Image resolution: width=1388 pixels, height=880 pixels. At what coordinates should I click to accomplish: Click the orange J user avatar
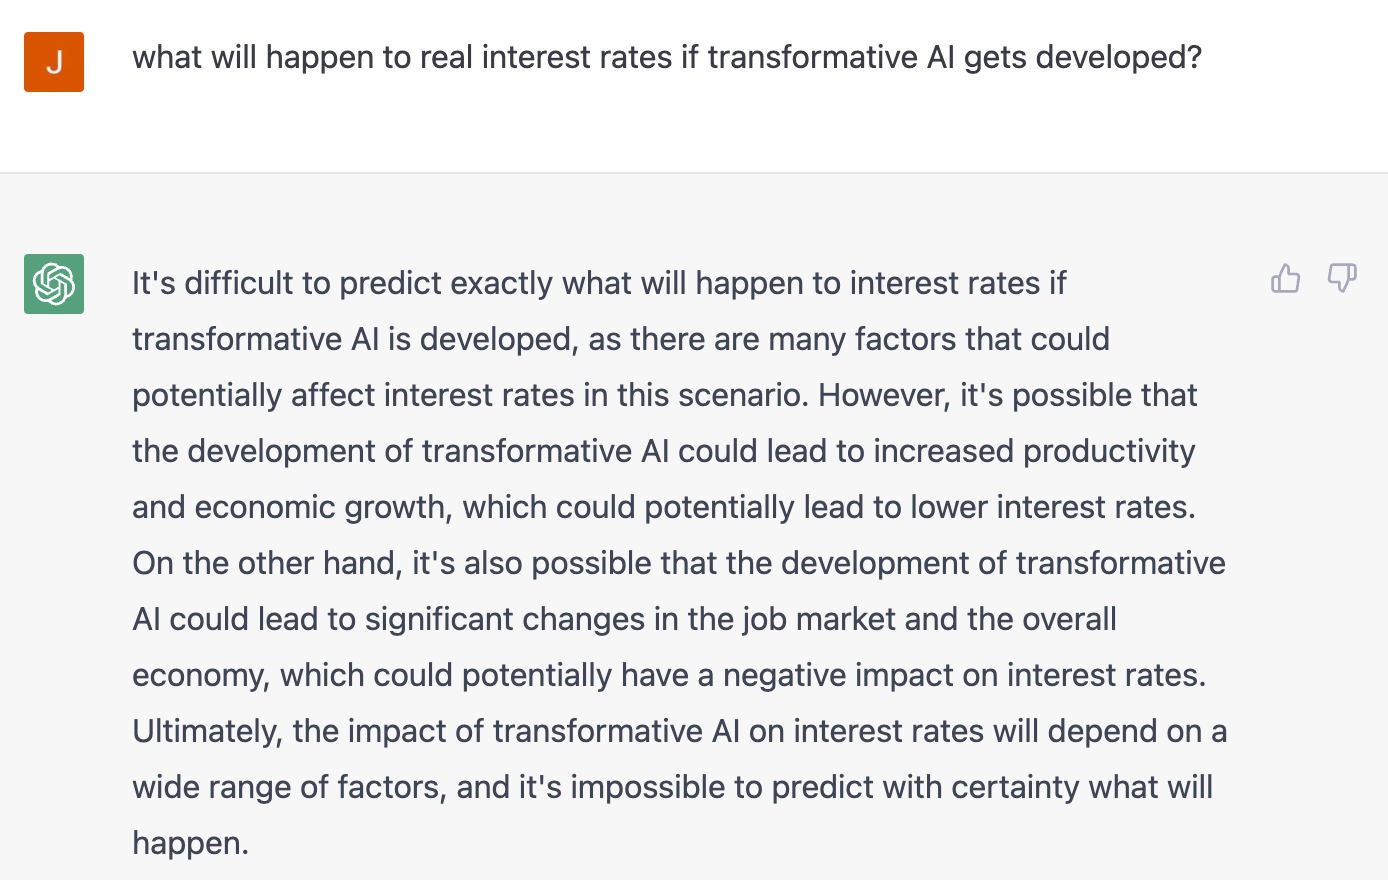tap(54, 62)
